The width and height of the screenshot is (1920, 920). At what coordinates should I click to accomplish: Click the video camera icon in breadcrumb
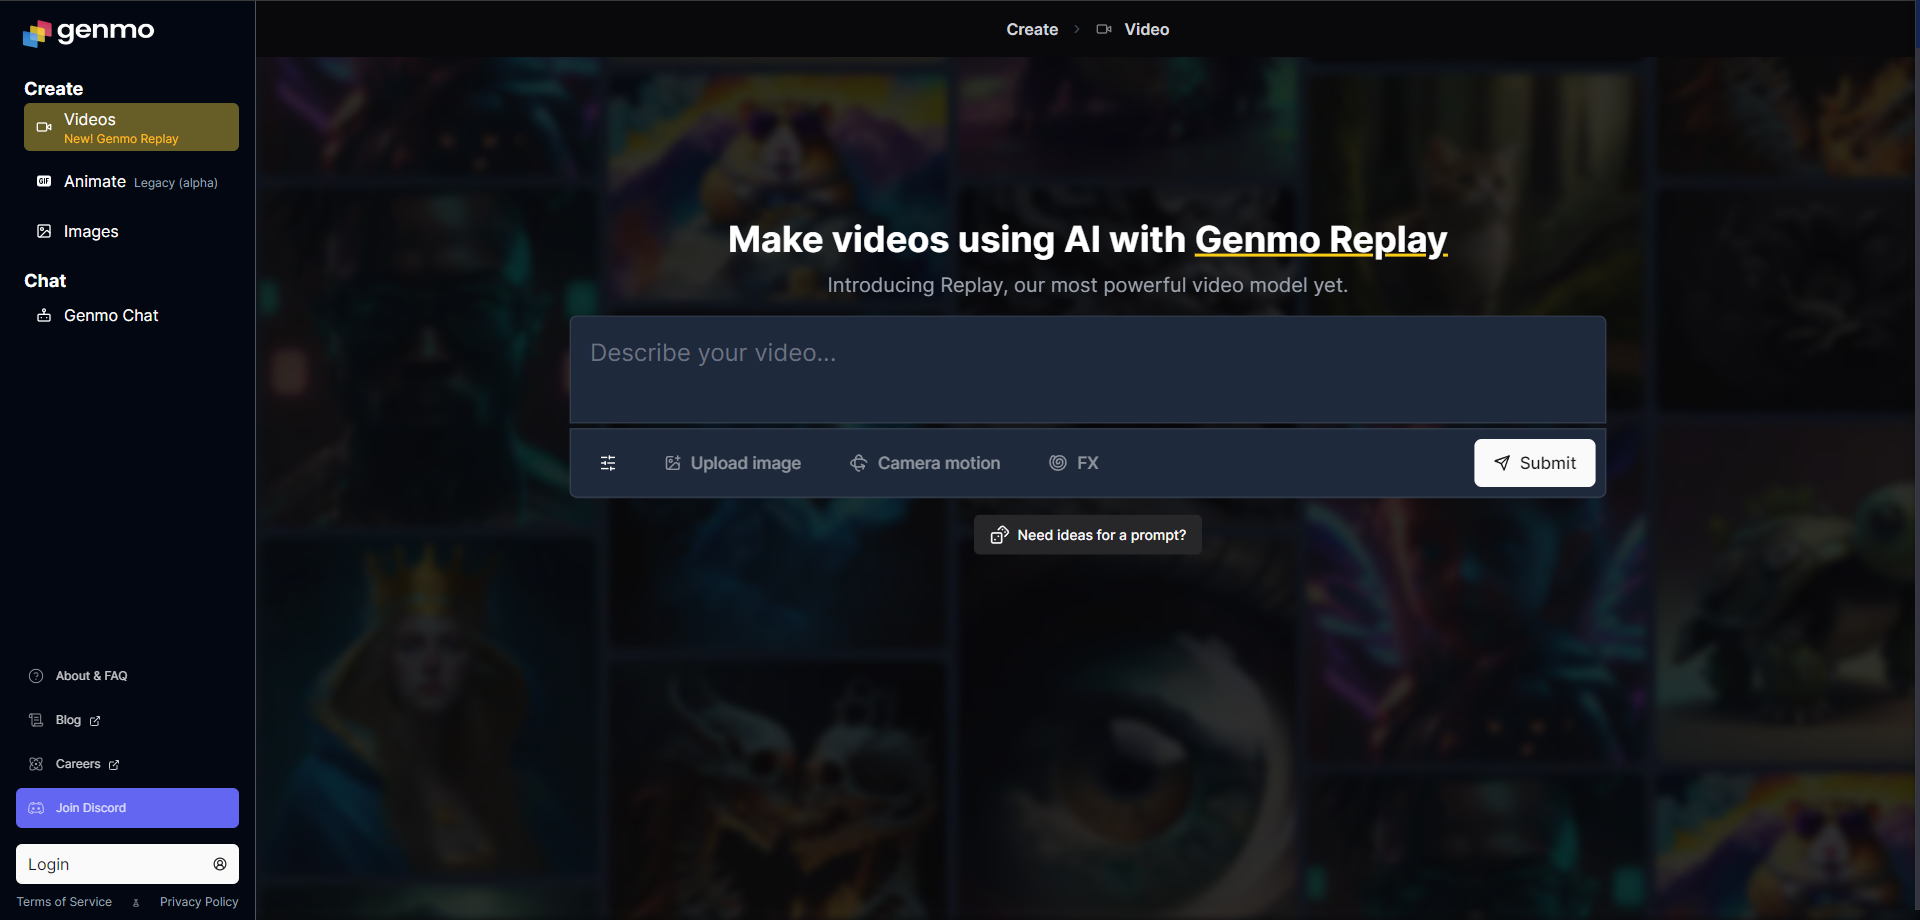coord(1104,30)
